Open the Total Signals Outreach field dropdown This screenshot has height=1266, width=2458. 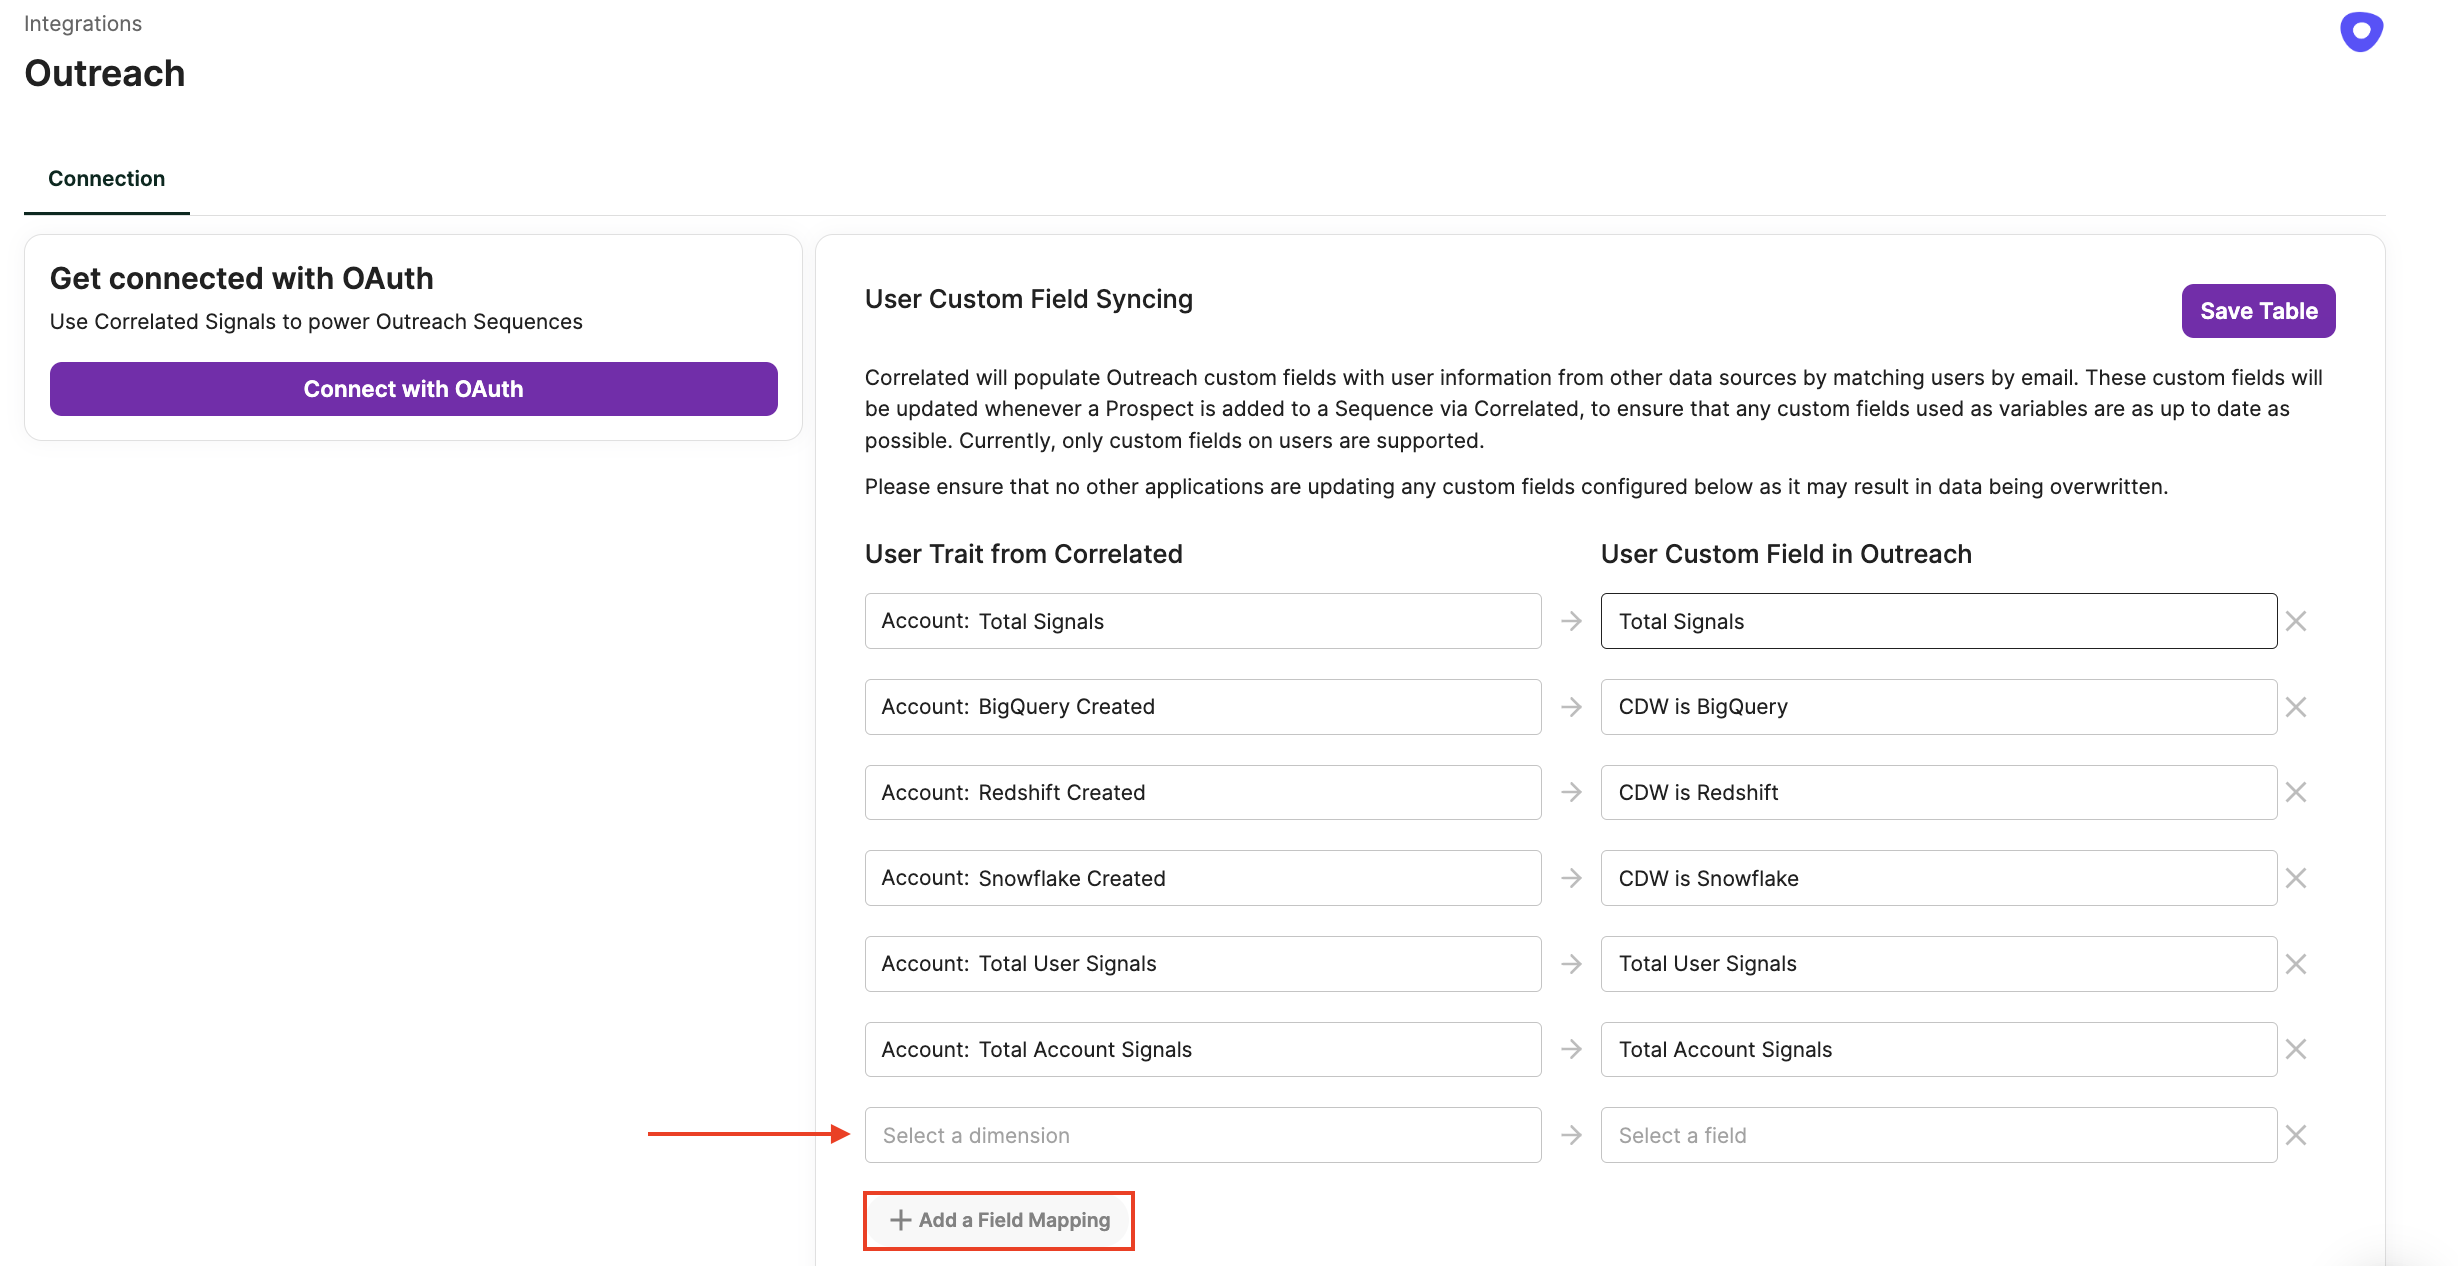pos(1938,621)
